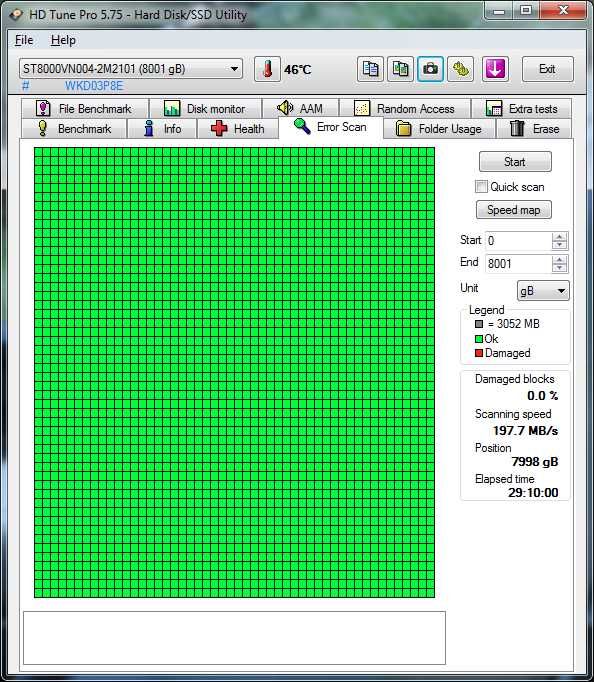Click the thermometer temperature icon

267,69
